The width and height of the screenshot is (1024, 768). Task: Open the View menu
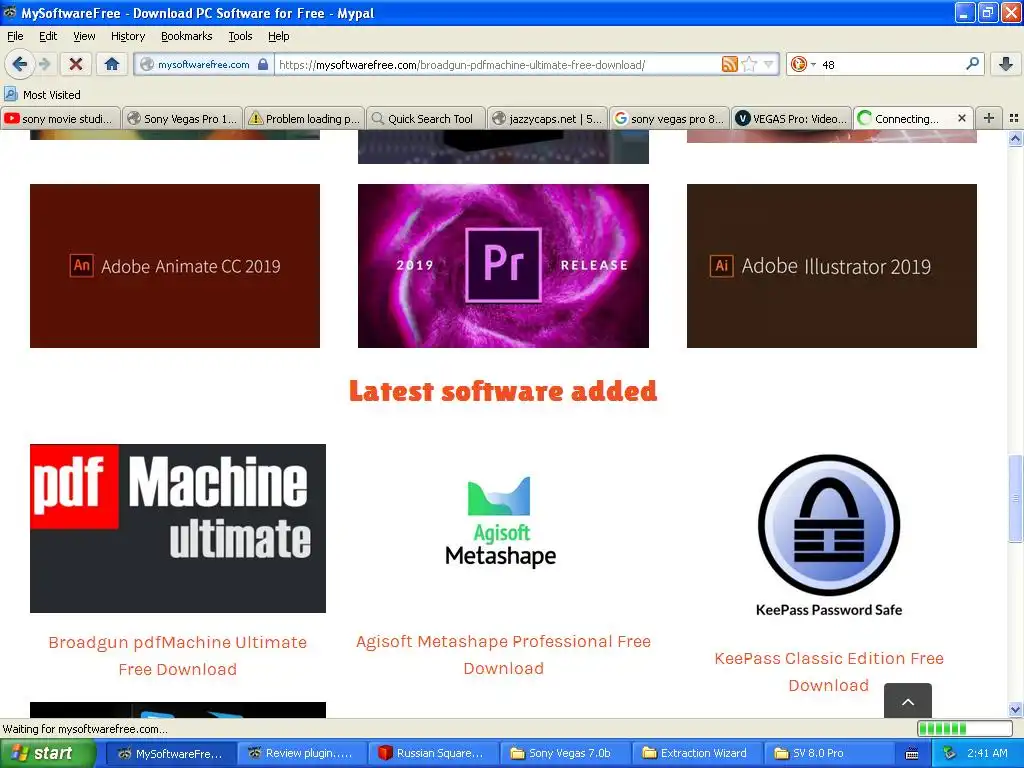tap(84, 36)
